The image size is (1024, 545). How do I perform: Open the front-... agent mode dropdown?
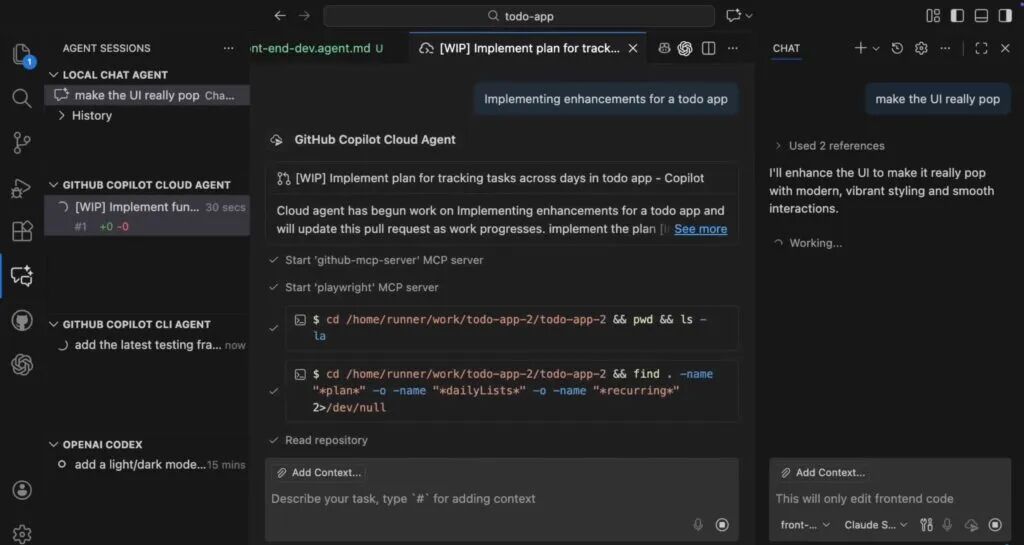pos(805,525)
